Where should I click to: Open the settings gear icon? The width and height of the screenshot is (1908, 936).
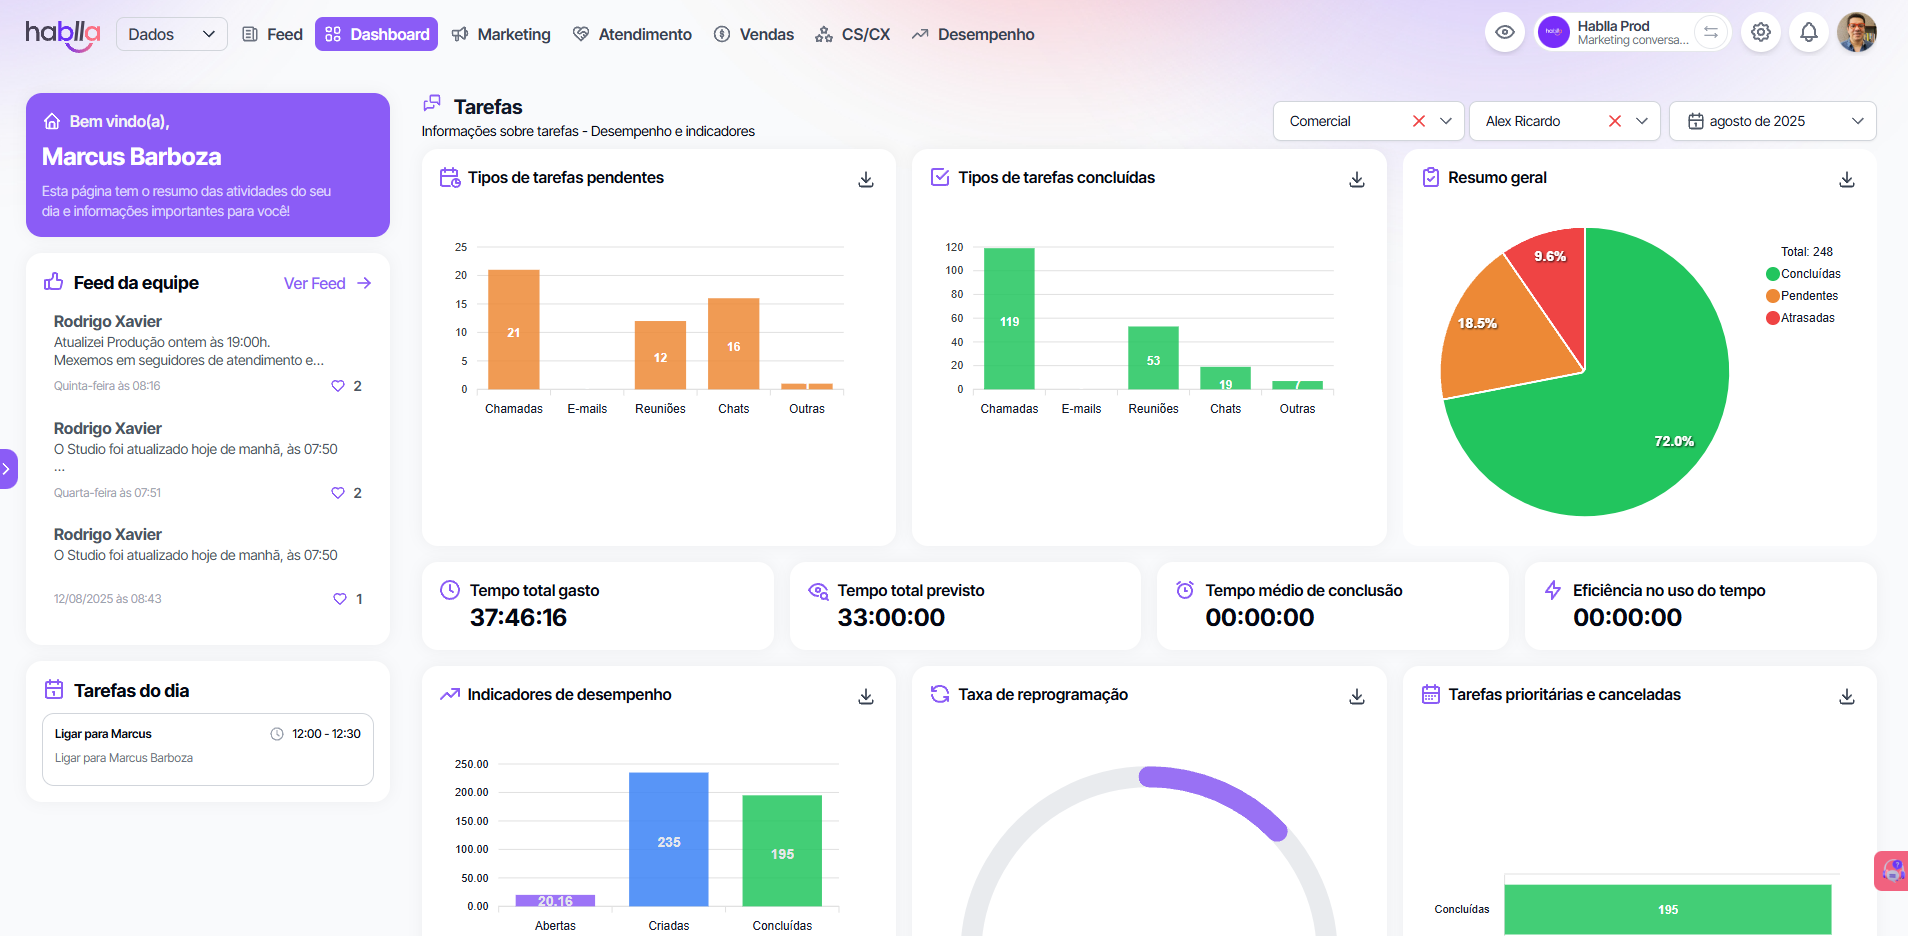click(x=1761, y=33)
